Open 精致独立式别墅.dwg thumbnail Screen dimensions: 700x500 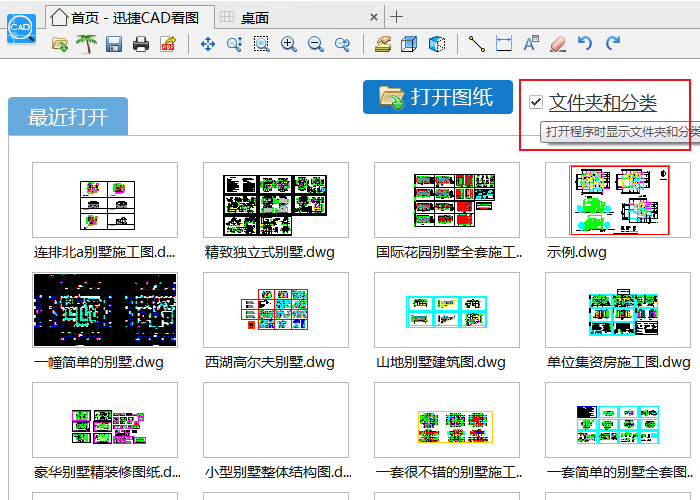[276, 200]
